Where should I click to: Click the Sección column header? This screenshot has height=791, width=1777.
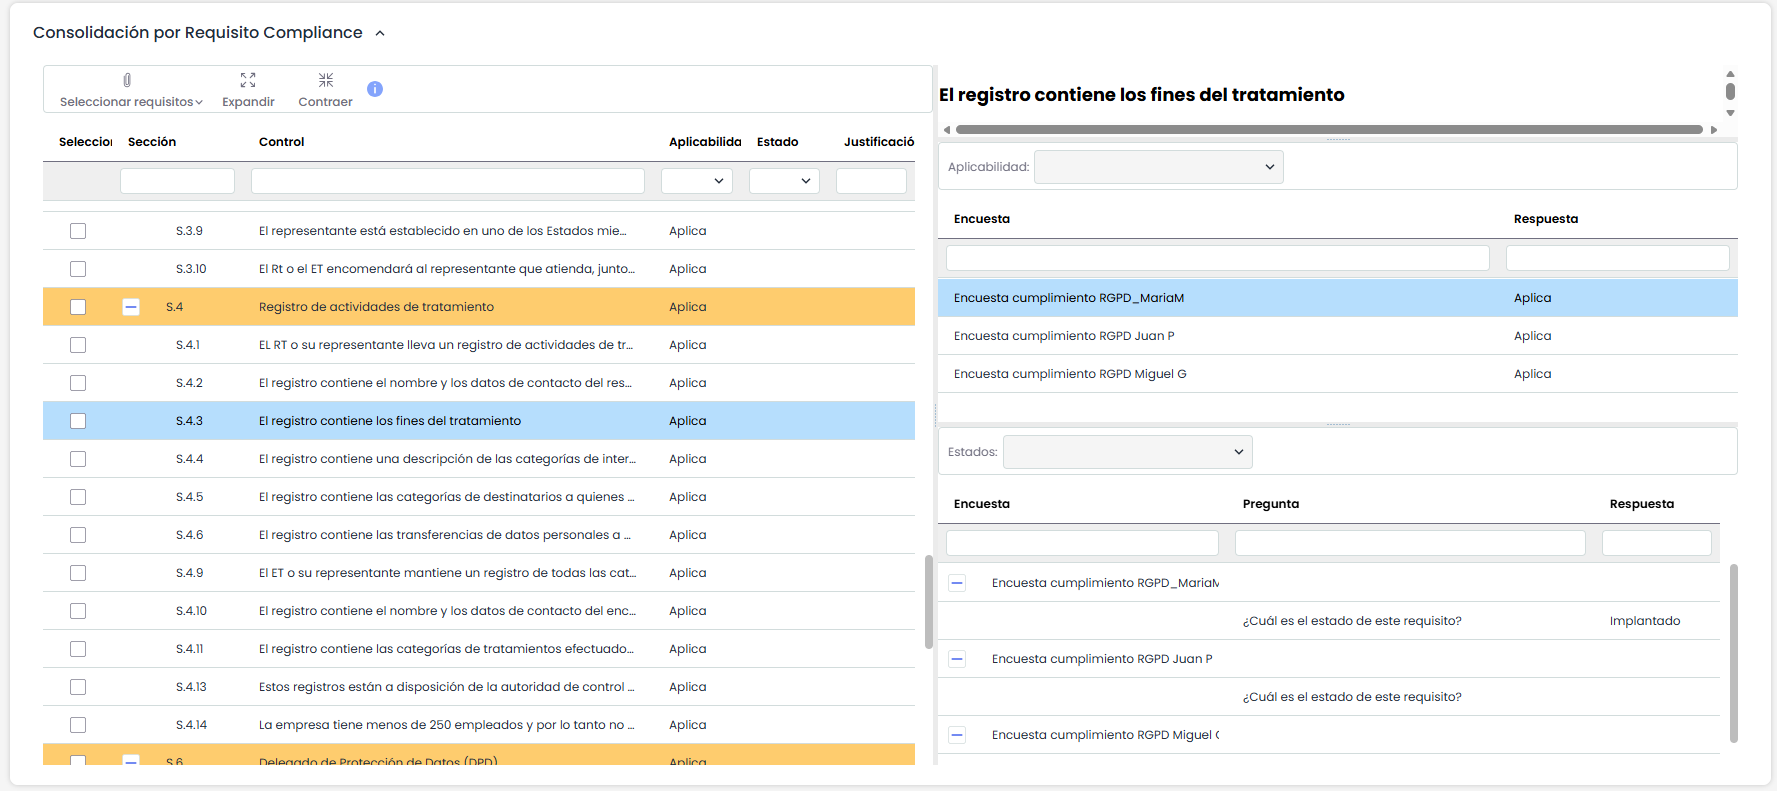click(x=152, y=142)
